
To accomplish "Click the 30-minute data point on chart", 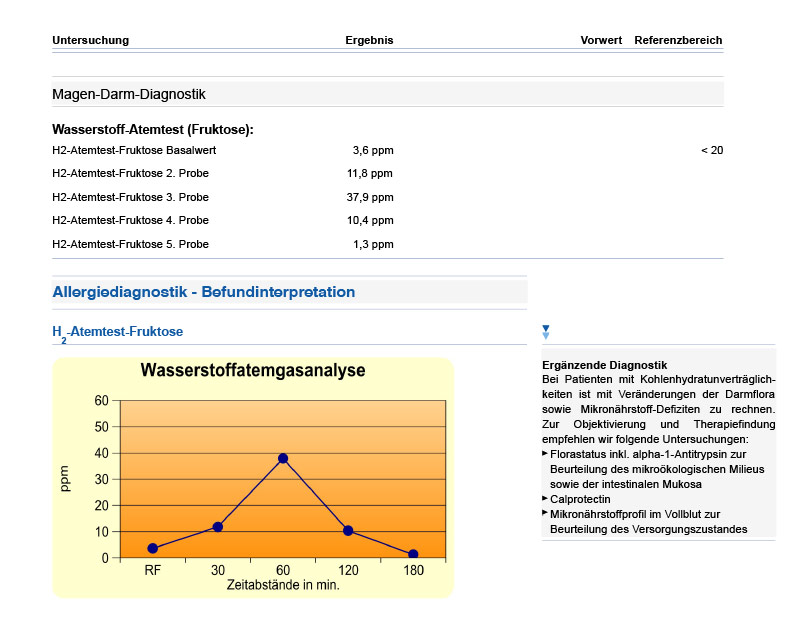I will [218, 527].
